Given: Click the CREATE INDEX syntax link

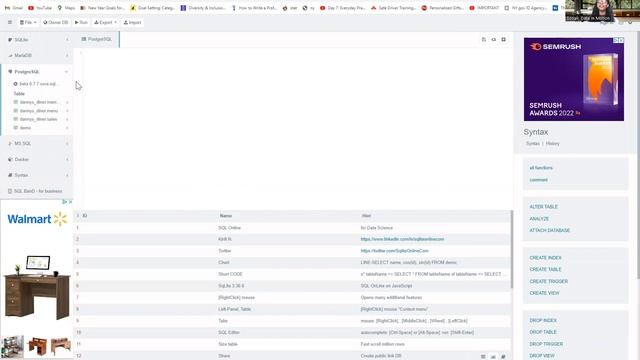Looking at the screenshot, I should click(545, 258).
